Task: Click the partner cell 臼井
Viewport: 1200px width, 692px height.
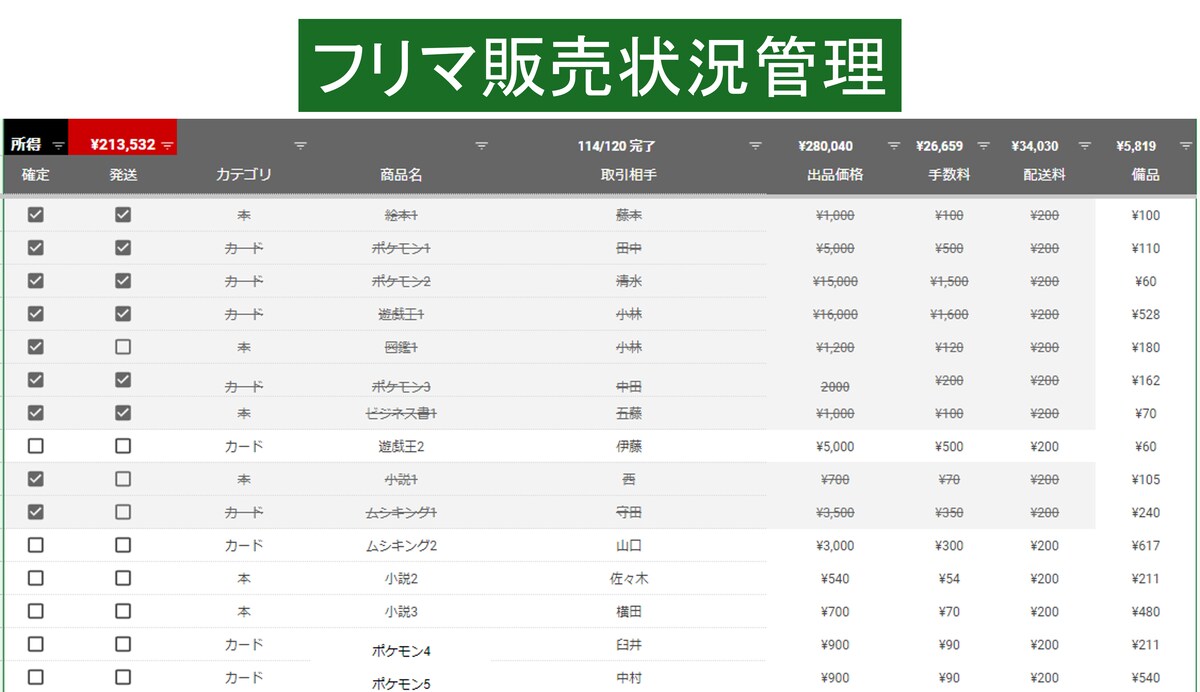Action: (x=629, y=644)
